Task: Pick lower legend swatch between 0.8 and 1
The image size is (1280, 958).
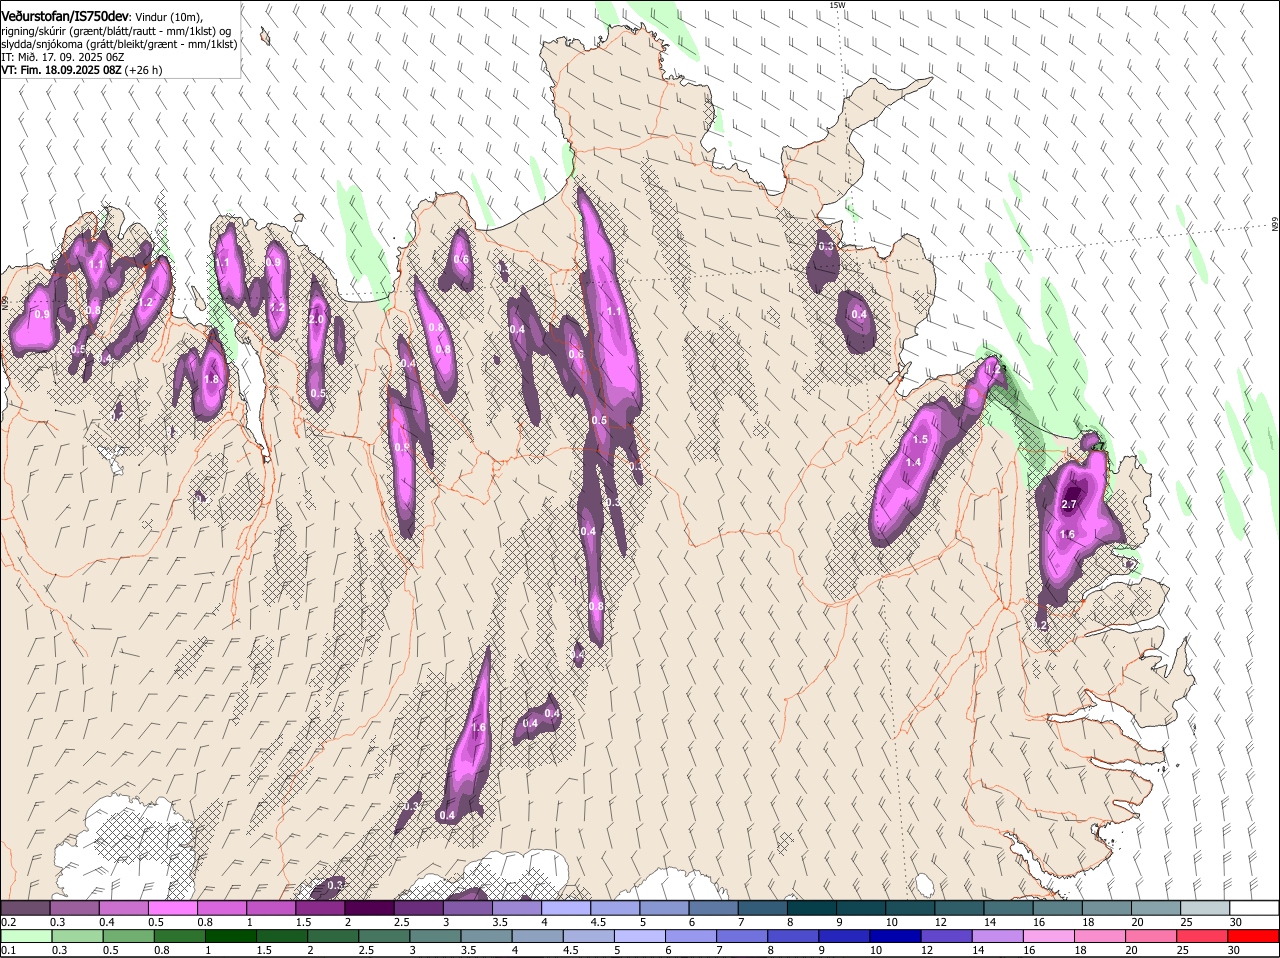Action: coord(179,936)
